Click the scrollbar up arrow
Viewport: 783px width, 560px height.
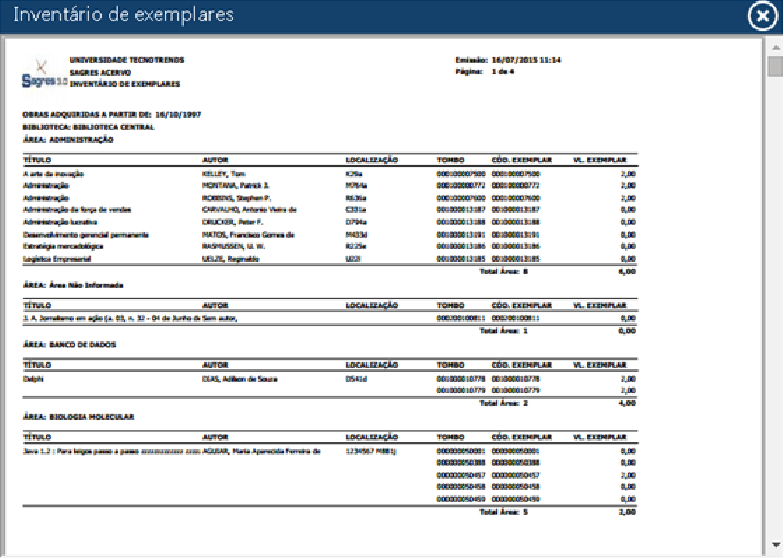(774, 46)
